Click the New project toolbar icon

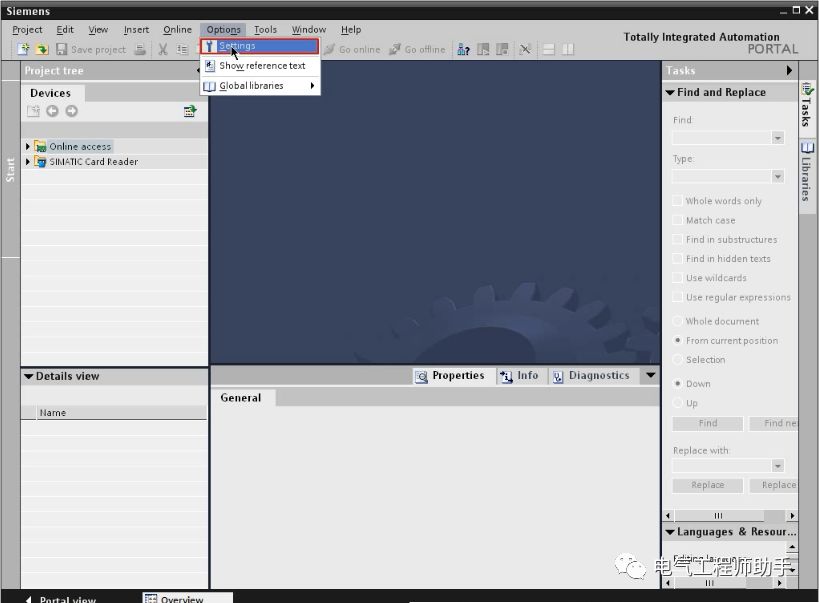[x=23, y=49]
